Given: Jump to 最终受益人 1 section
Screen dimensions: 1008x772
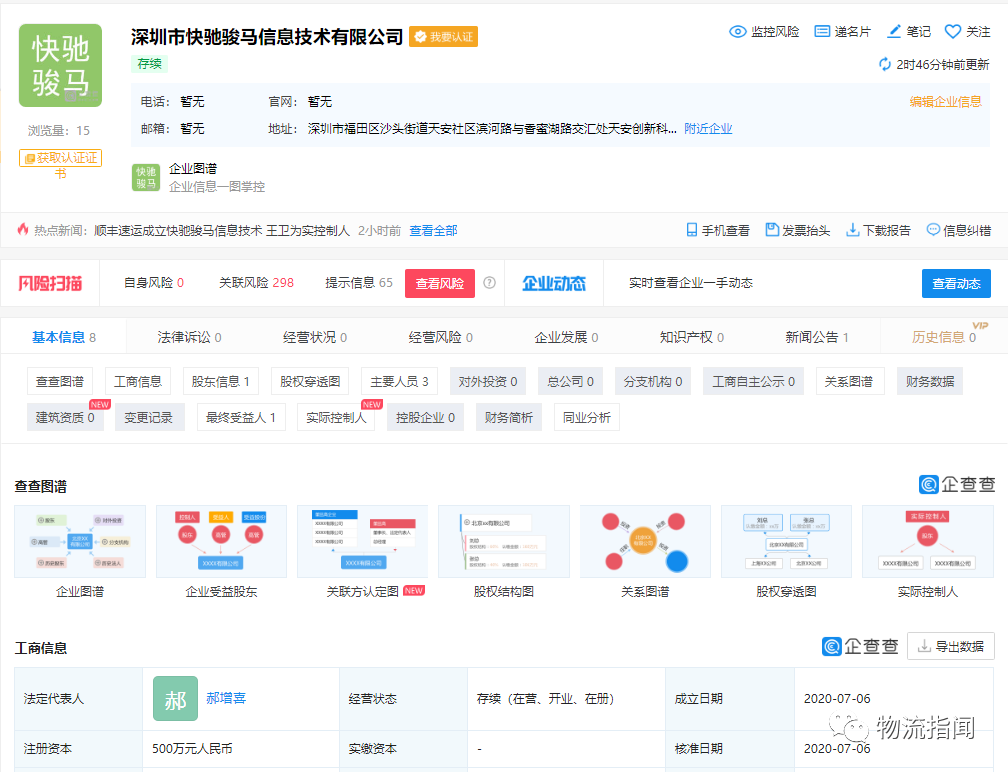Looking at the screenshot, I should 241,417.
